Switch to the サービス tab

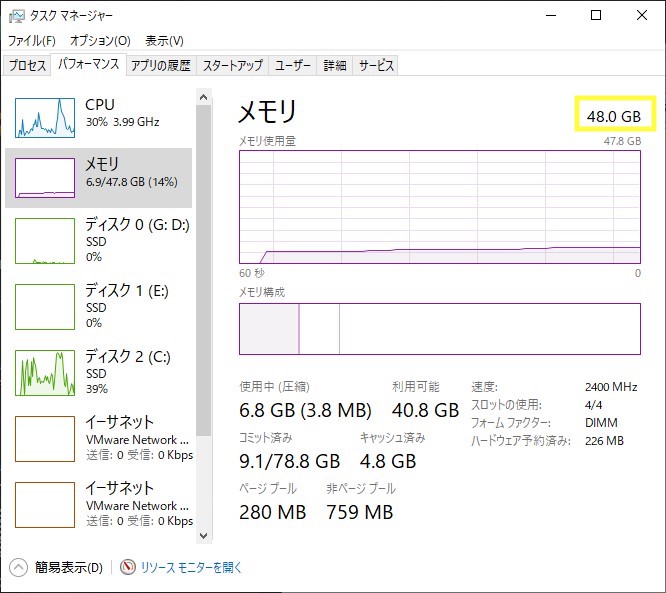tap(376, 65)
